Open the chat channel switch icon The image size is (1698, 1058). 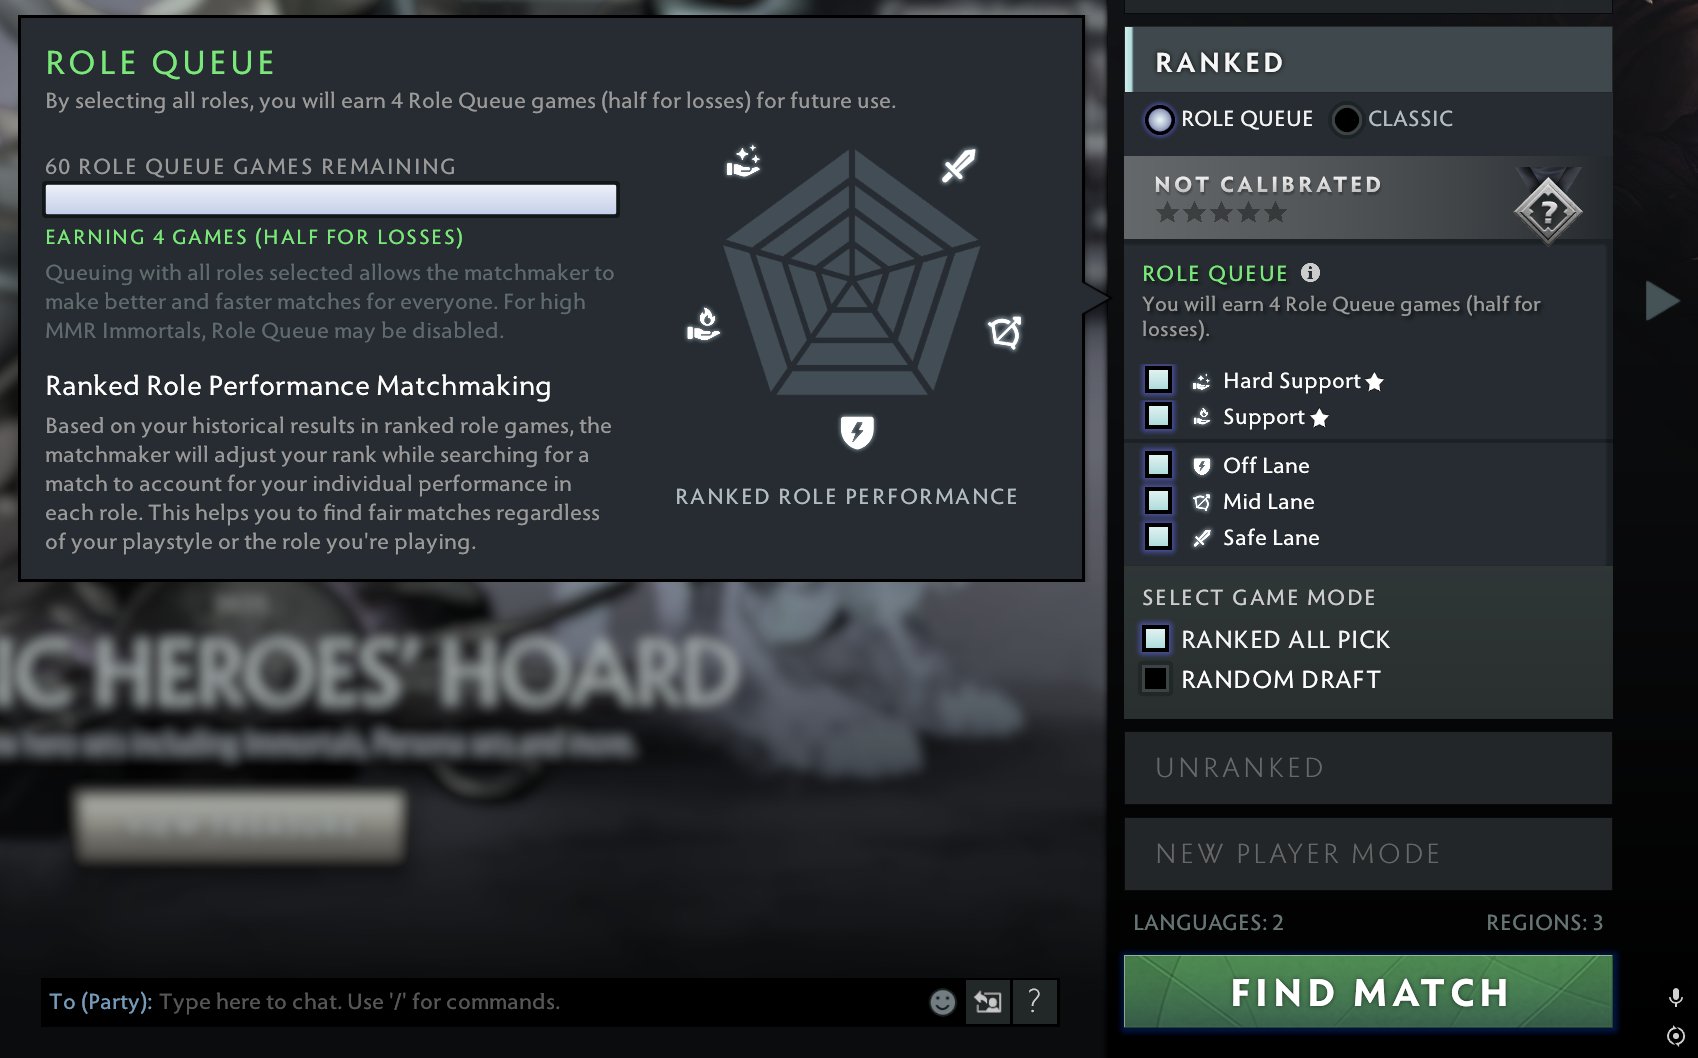pyautogui.click(x=988, y=1001)
